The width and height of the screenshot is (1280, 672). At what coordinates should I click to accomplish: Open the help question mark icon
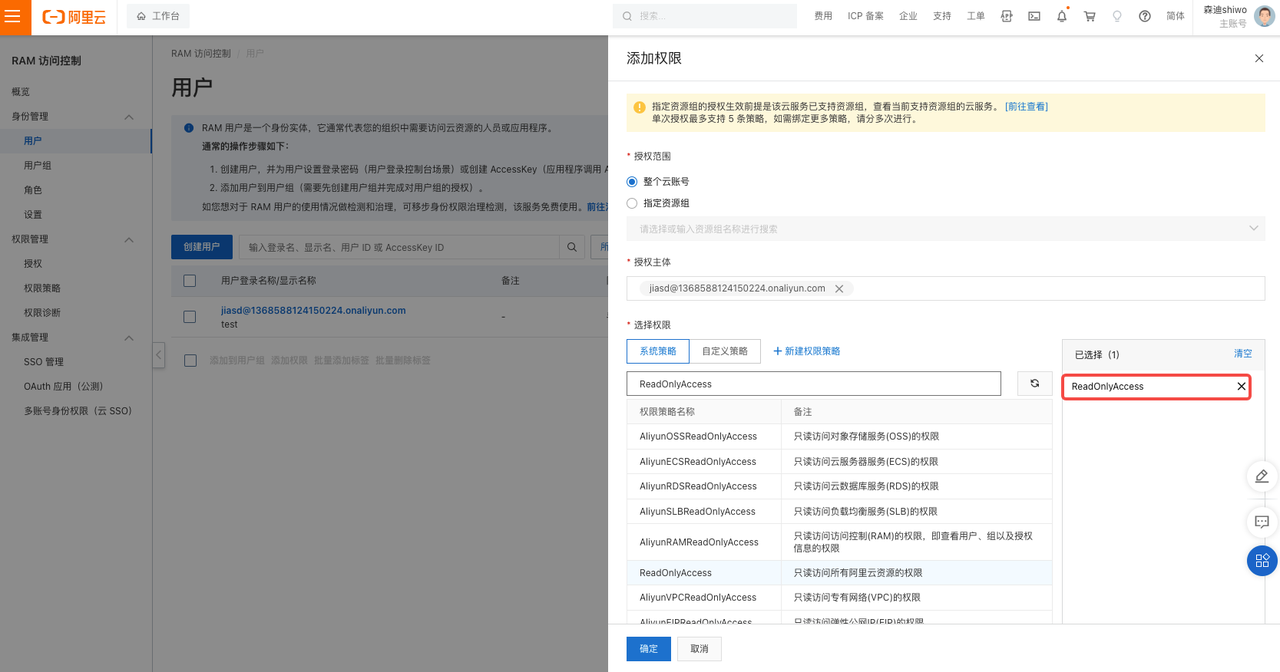[x=1145, y=16]
